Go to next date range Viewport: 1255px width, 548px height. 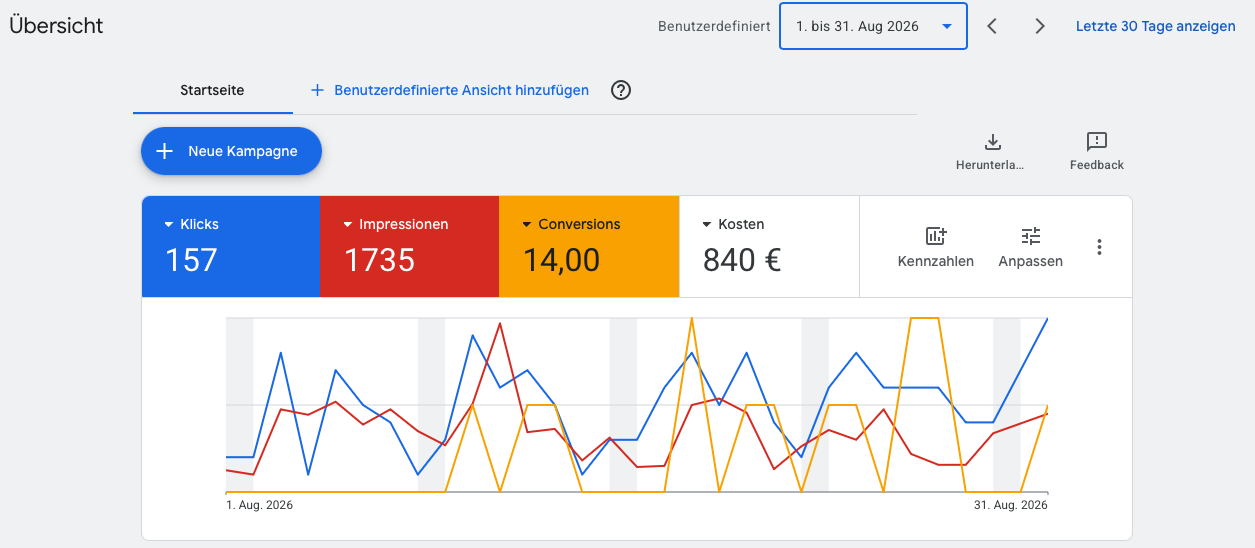pos(1040,26)
